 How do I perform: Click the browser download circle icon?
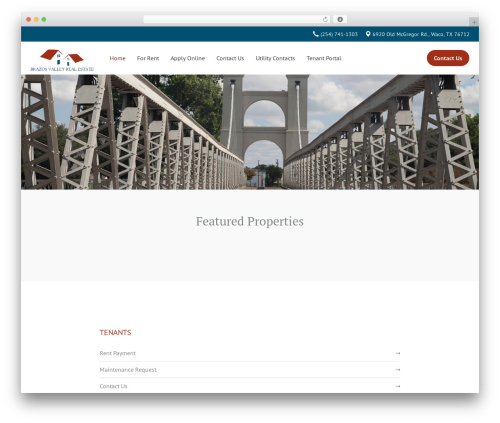[x=340, y=19]
